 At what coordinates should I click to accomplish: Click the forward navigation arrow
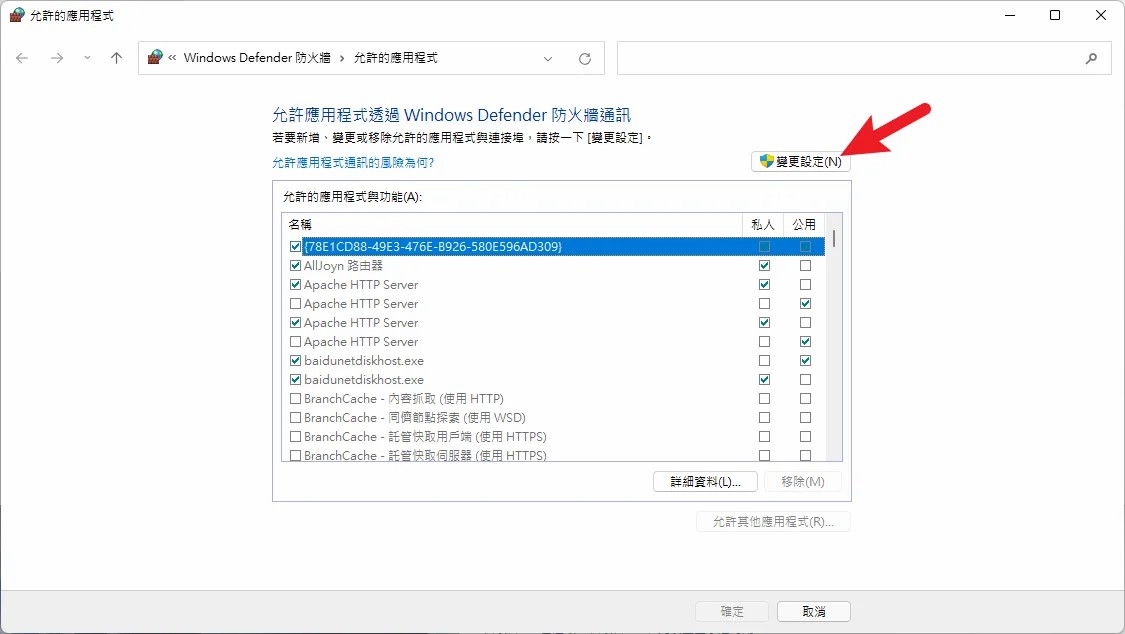[57, 58]
